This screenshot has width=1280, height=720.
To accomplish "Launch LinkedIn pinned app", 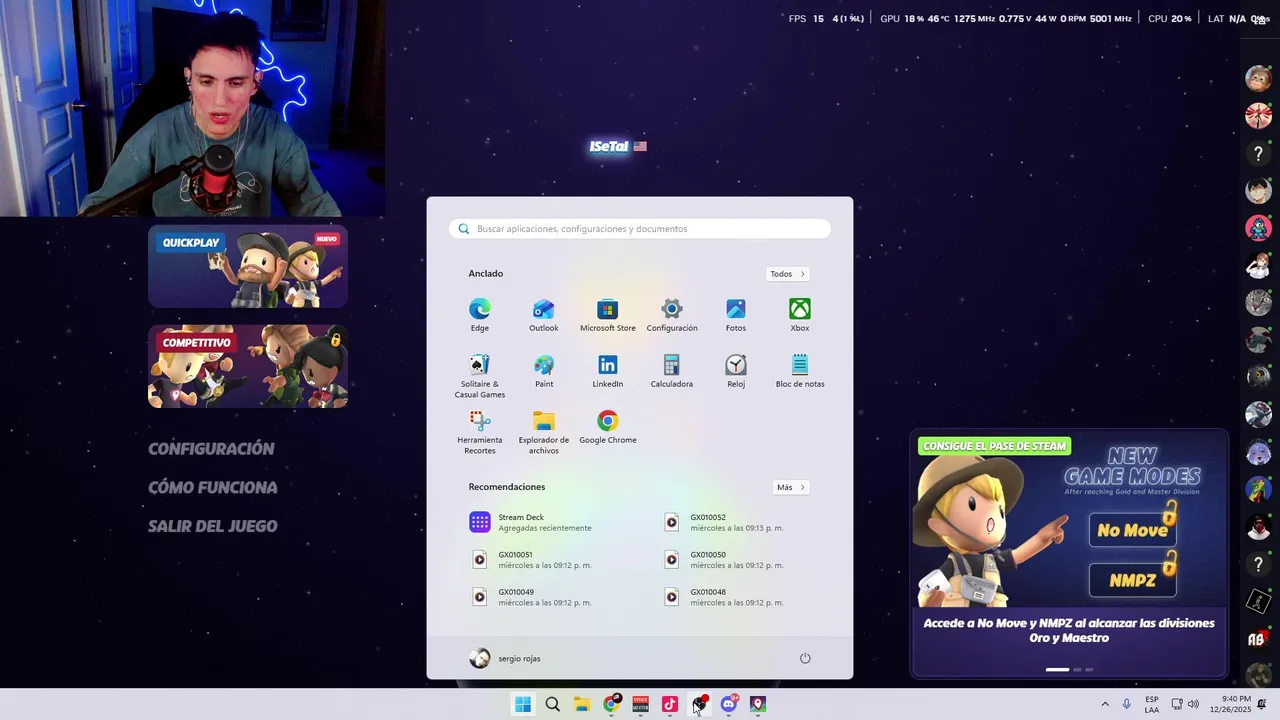I will pyautogui.click(x=608, y=371).
